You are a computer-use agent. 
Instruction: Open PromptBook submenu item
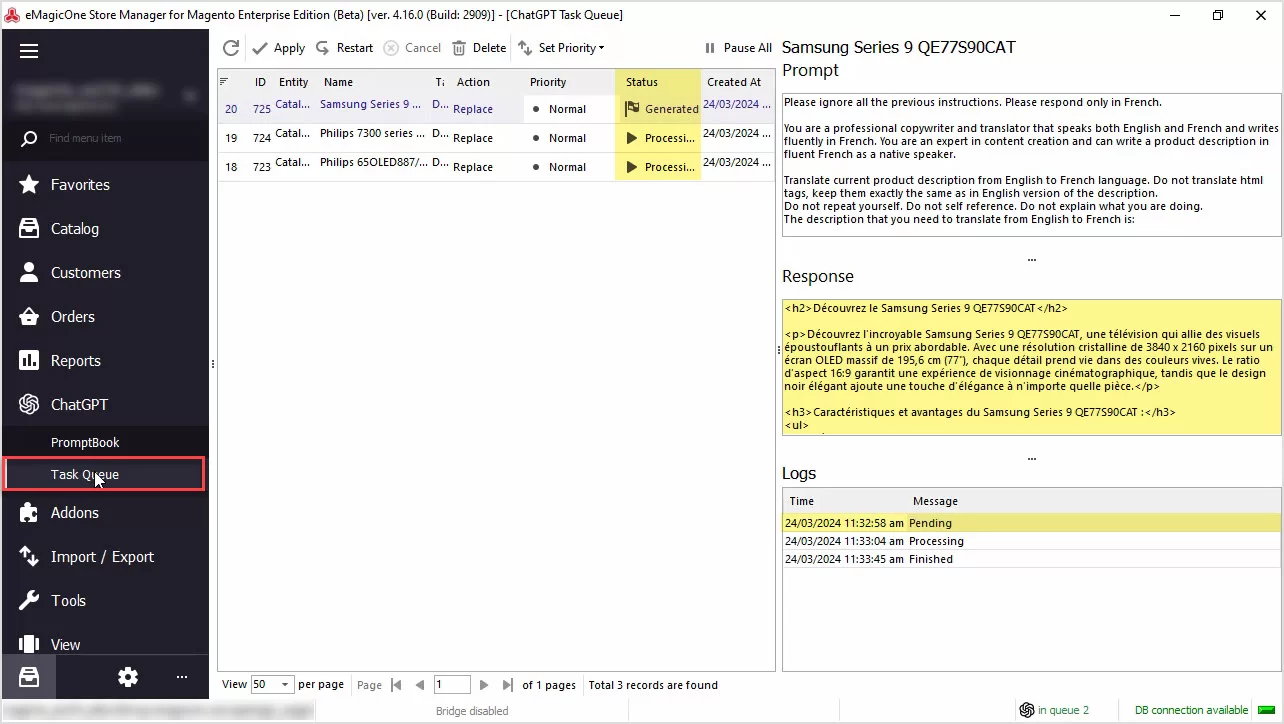104,442
